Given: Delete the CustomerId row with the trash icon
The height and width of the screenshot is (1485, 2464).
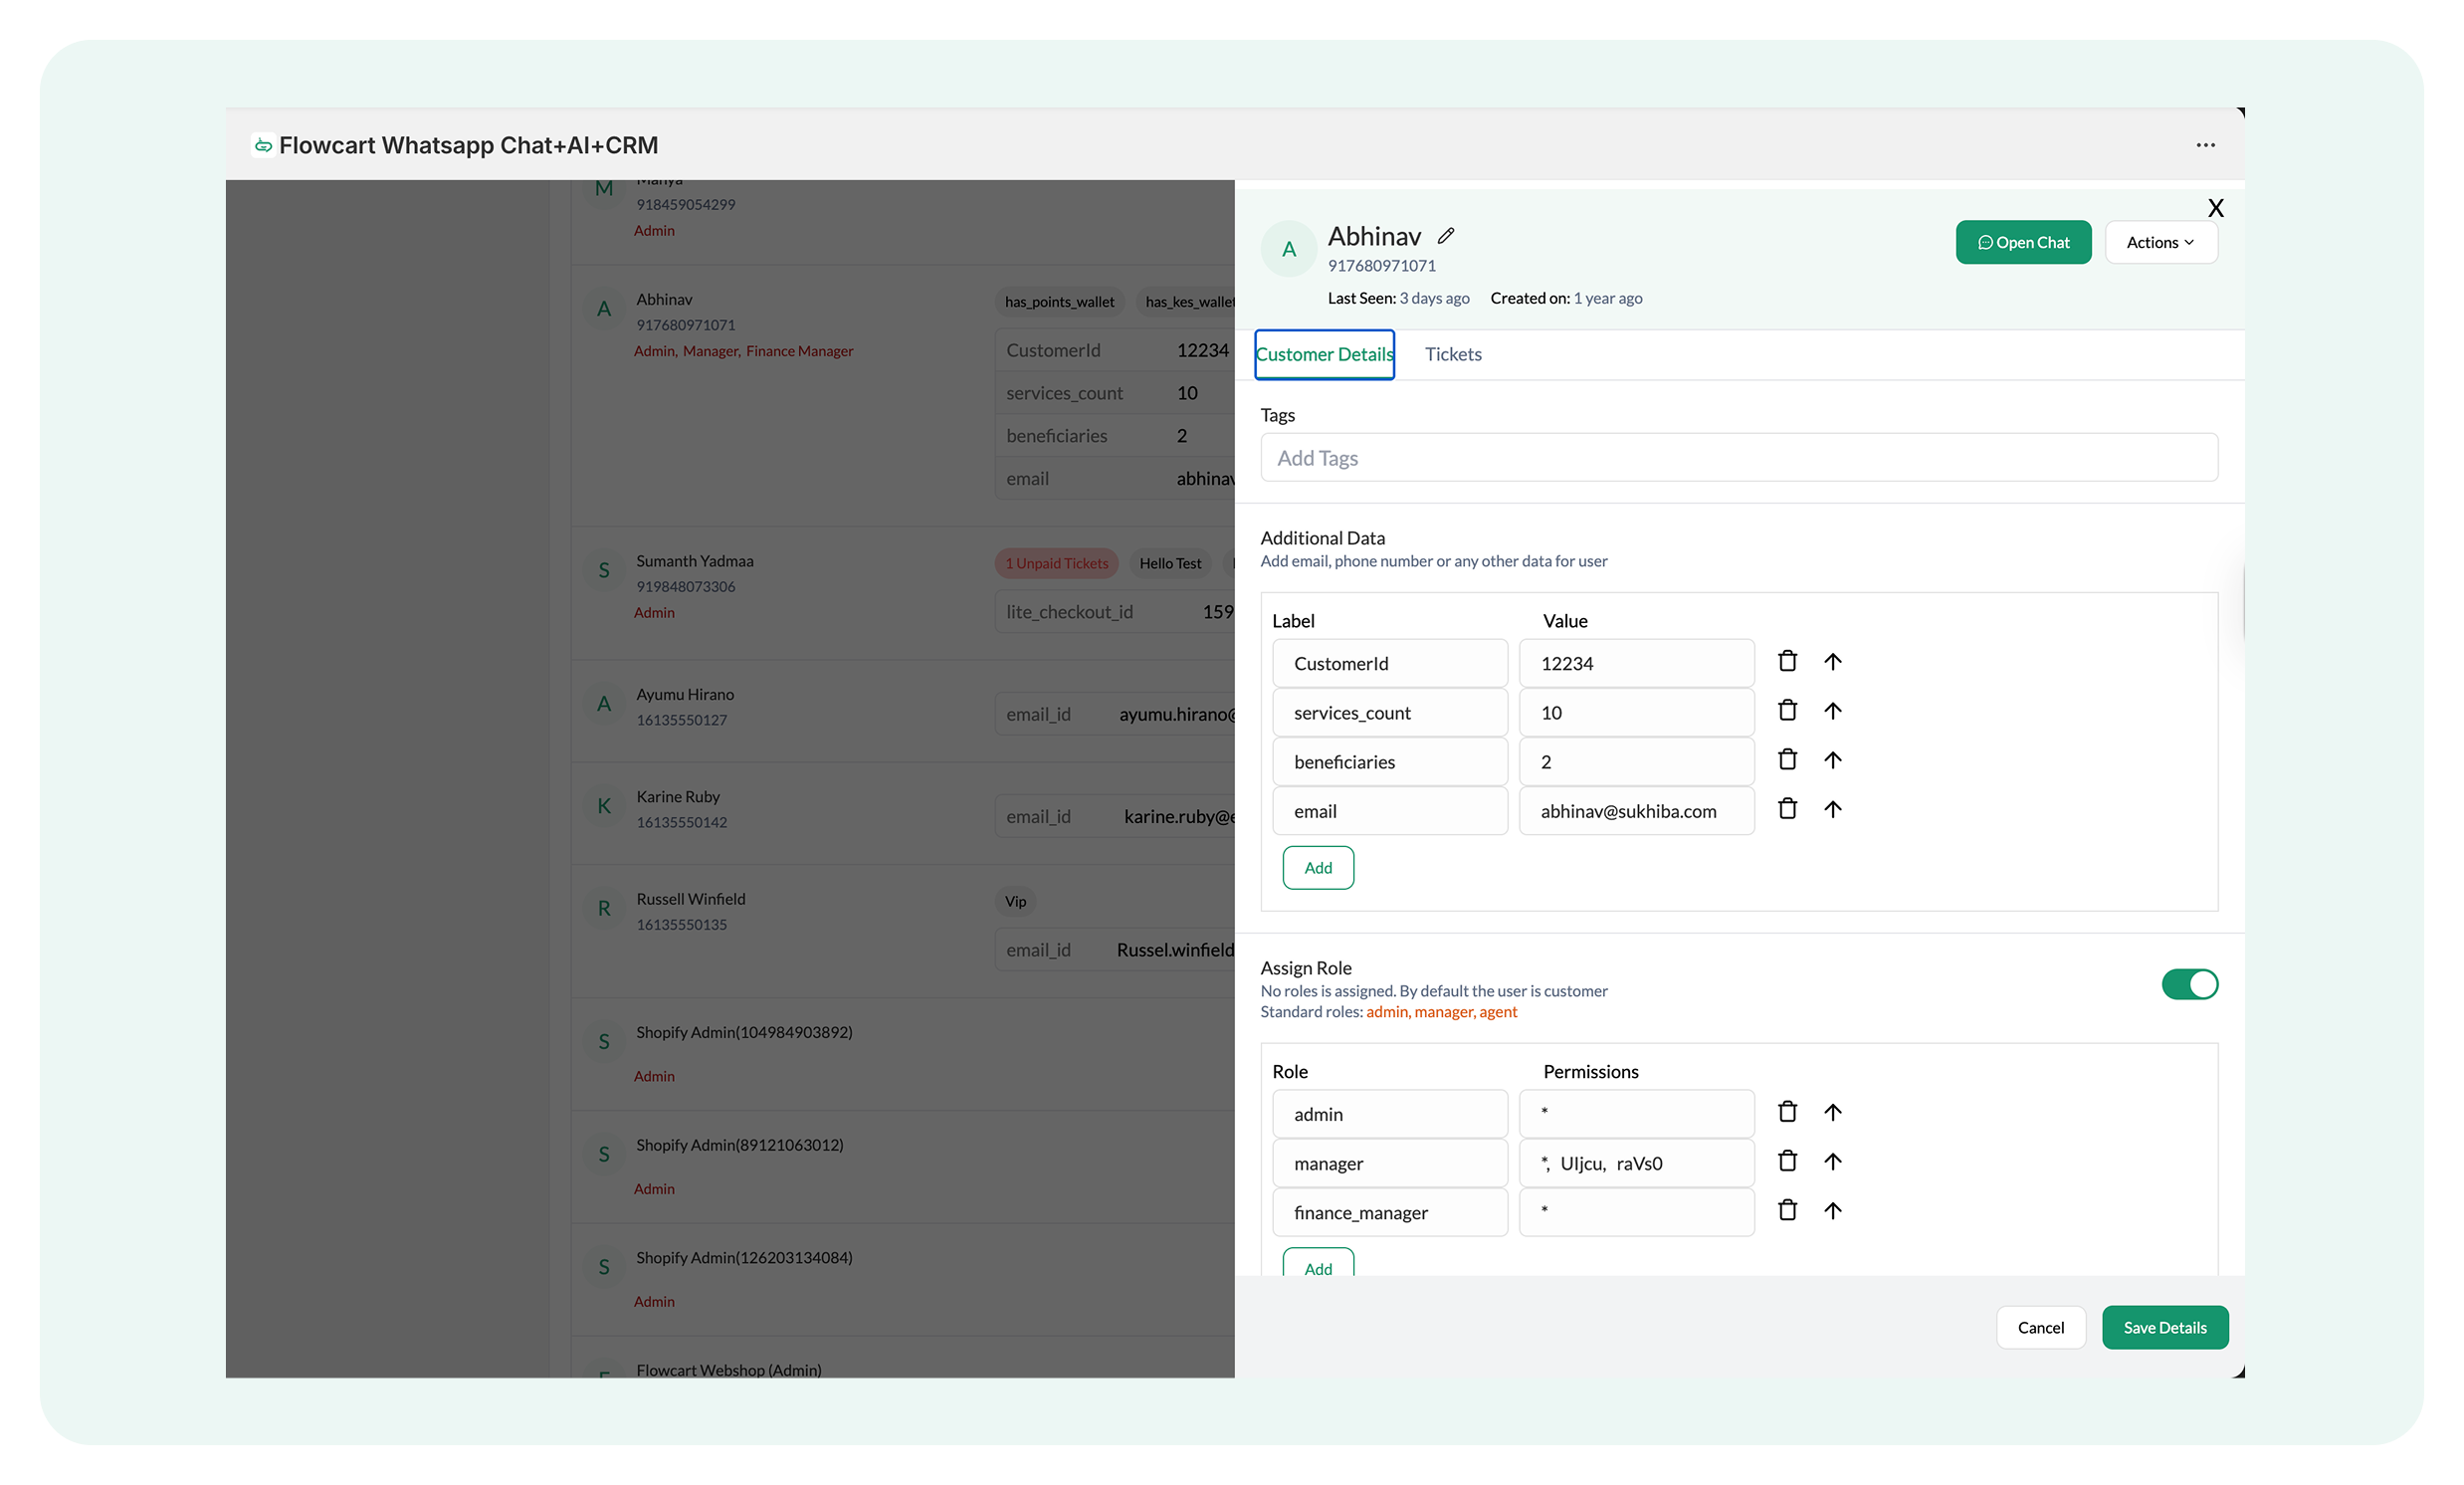Looking at the screenshot, I should [x=1787, y=661].
